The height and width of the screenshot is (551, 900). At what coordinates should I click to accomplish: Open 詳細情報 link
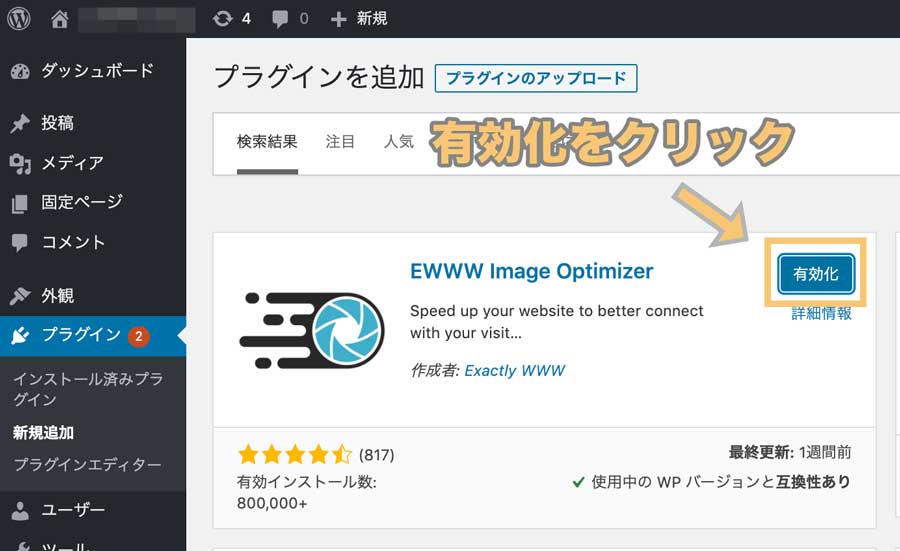pos(821,313)
